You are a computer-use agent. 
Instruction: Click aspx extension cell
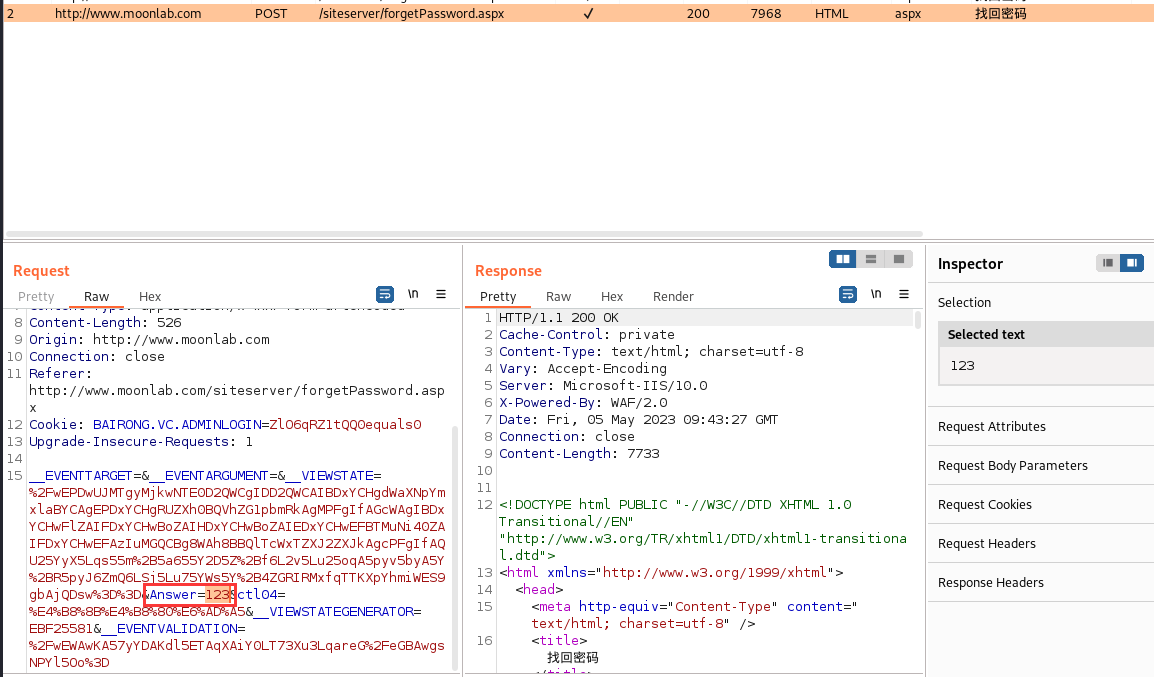point(908,13)
